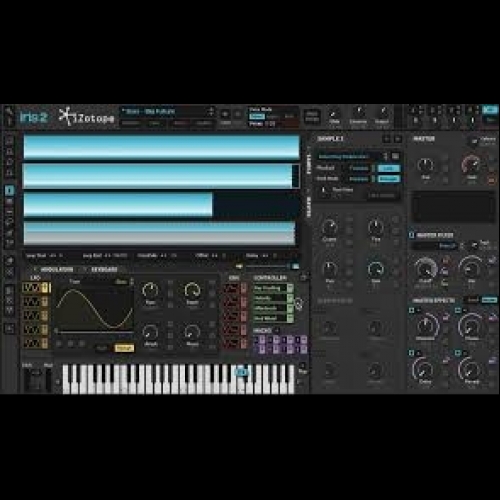The width and height of the screenshot is (500, 500).
Task: Click the iZotope logo in the header
Action: [86, 117]
